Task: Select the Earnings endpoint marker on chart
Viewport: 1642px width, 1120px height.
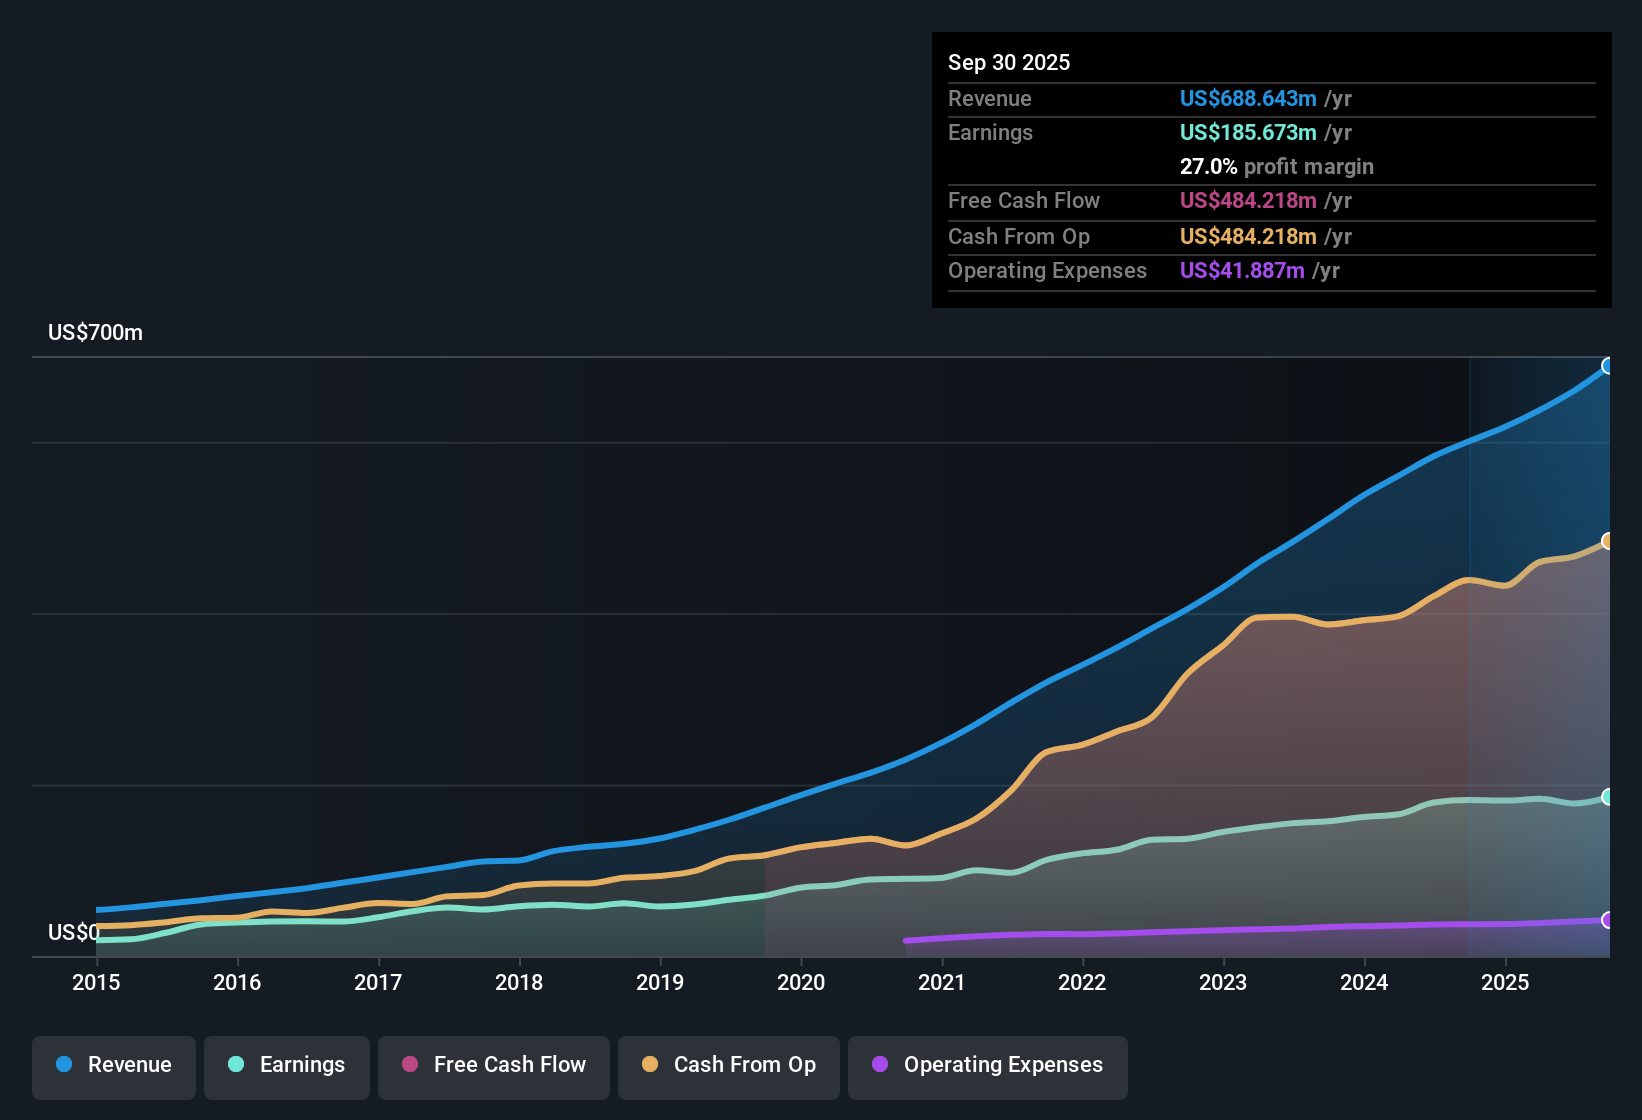Action: coord(1608,797)
